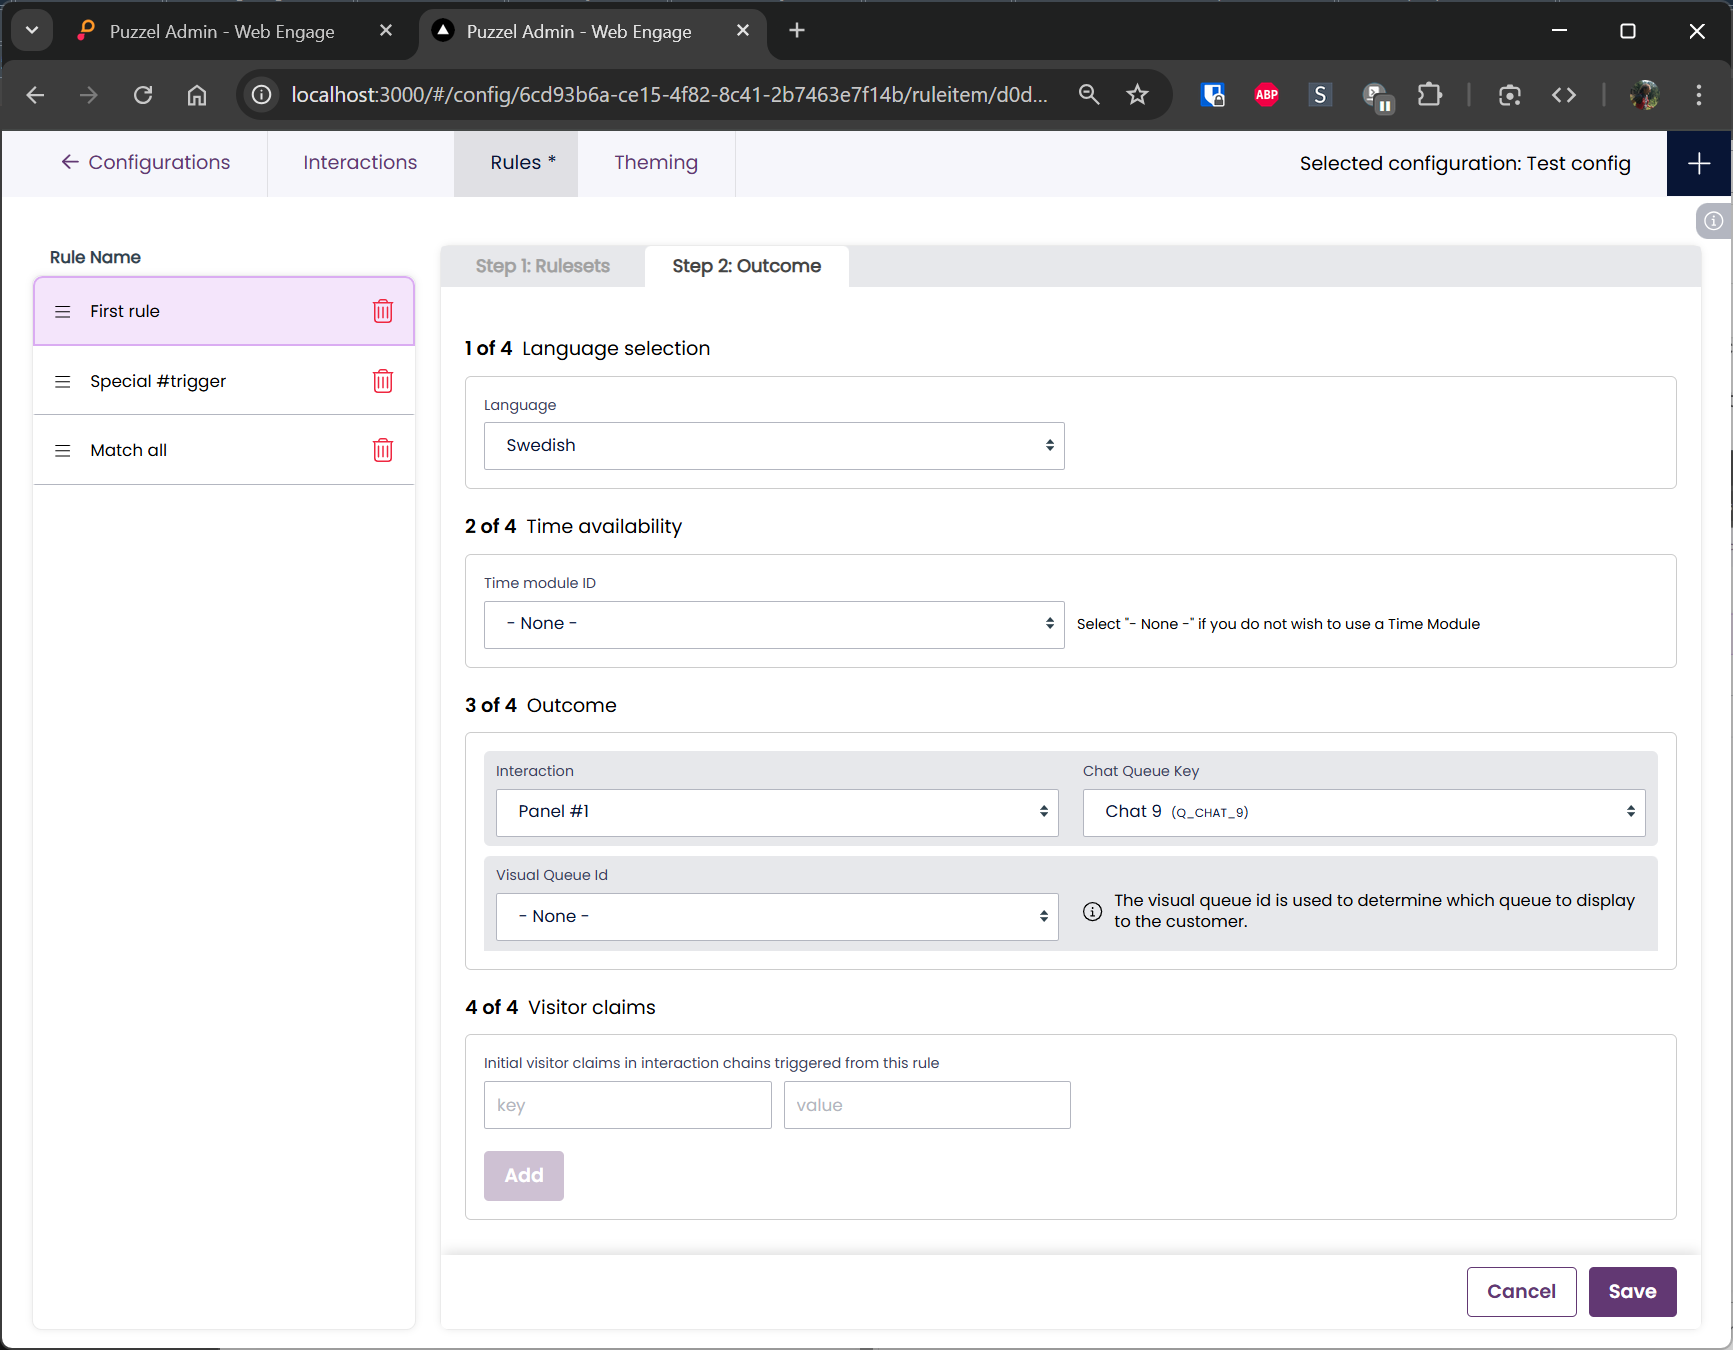Screen dimensions: 1733x1350
Task: Open the Theming tab
Action: [655, 163]
